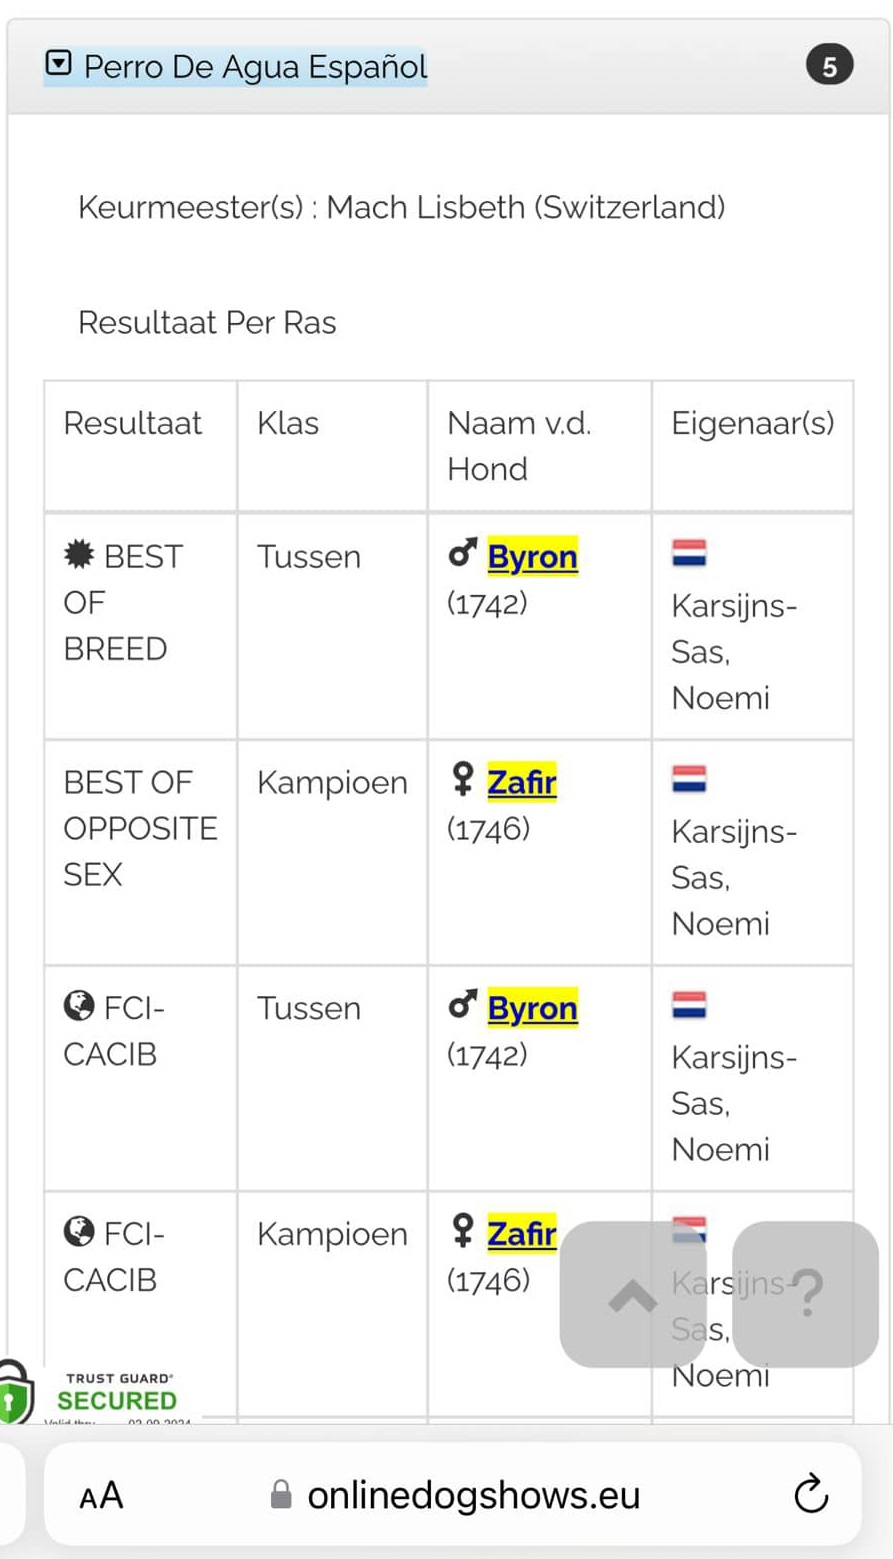
Task: Tap the female symbol beside first Zafir
Action: click(462, 781)
